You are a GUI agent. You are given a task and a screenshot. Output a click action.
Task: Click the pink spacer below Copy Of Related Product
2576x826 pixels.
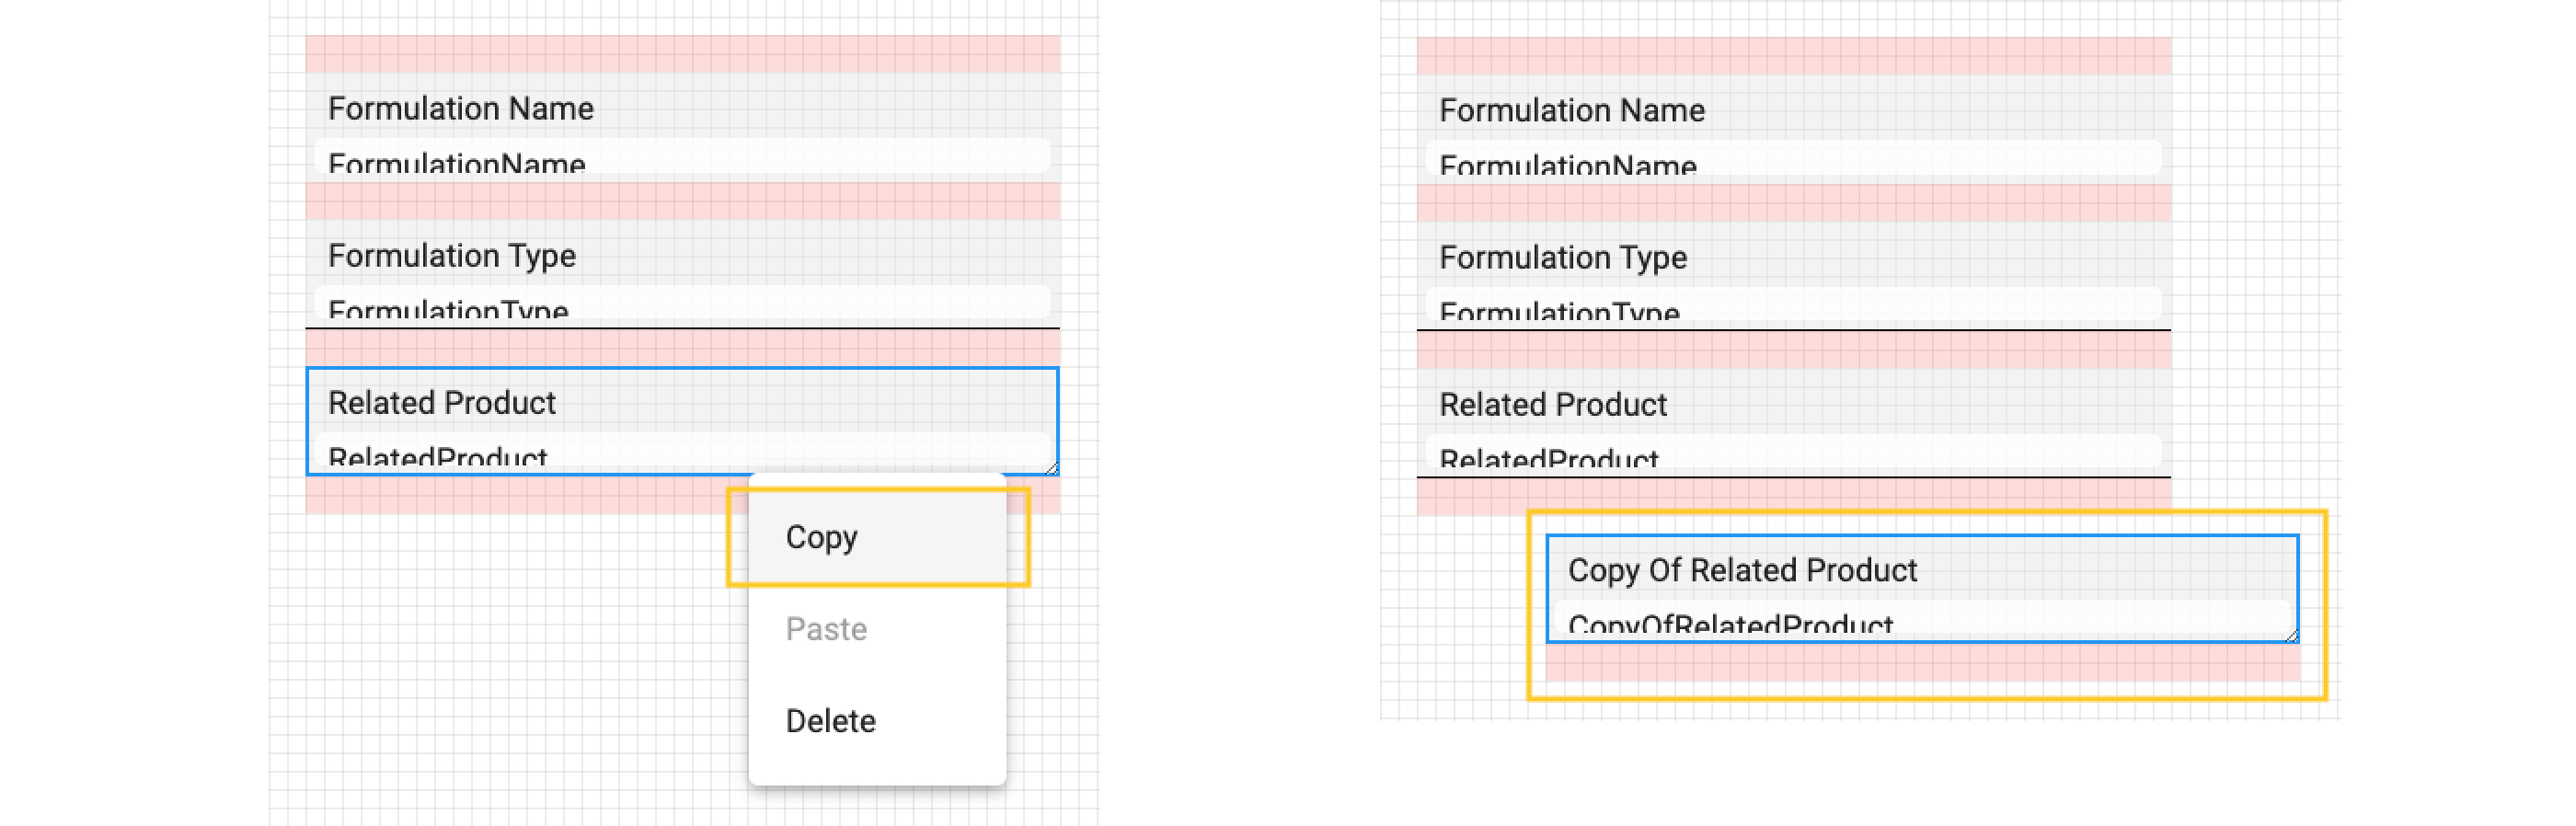click(1922, 663)
